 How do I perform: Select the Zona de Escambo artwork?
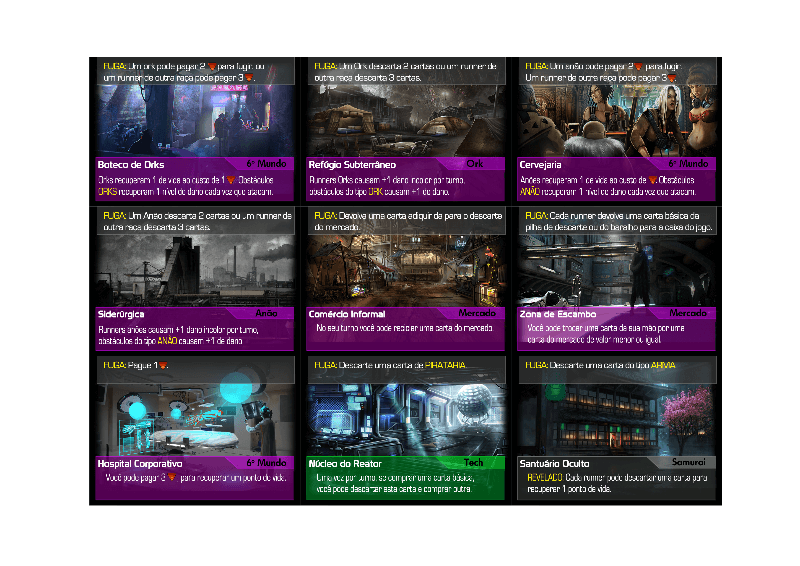(x=617, y=270)
